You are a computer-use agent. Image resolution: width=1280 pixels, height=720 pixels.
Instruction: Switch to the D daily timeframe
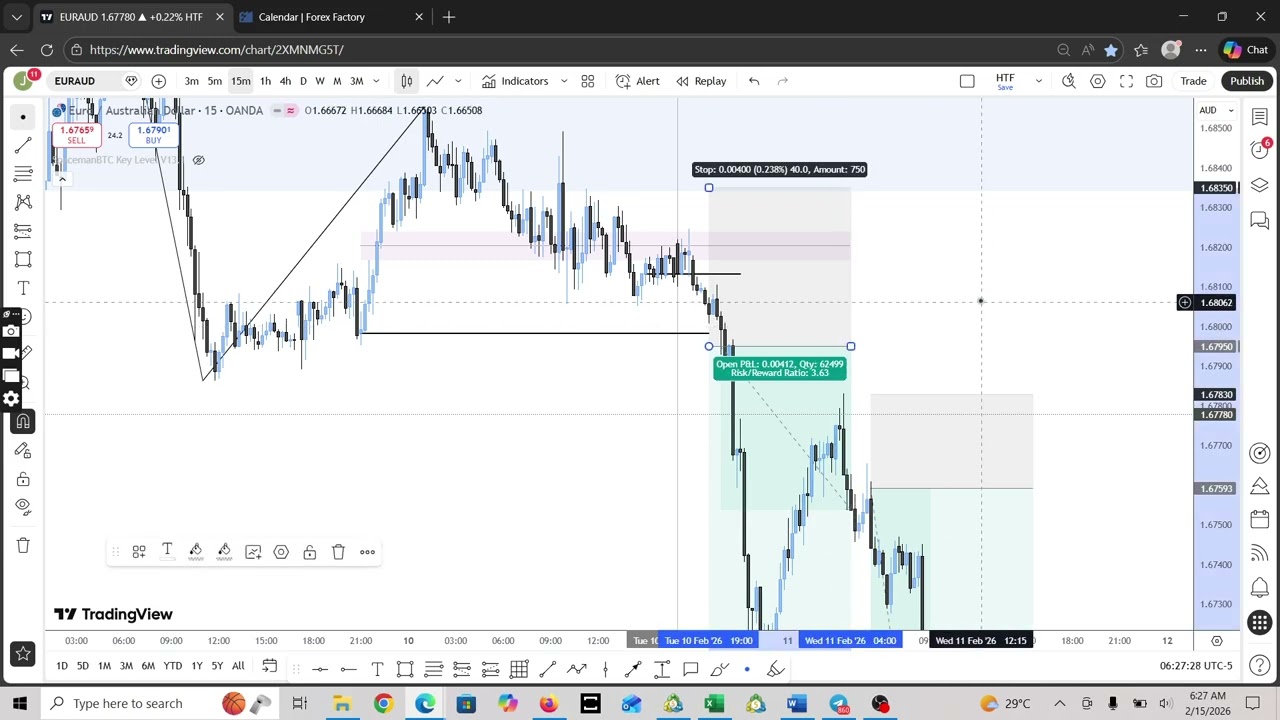click(303, 81)
